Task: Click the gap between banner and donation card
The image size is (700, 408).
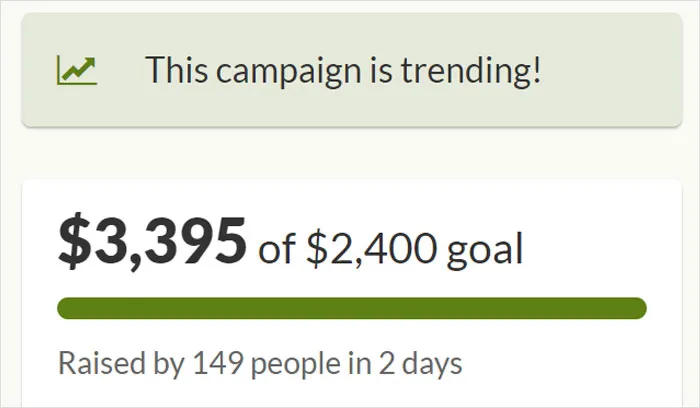Action: 352,154
